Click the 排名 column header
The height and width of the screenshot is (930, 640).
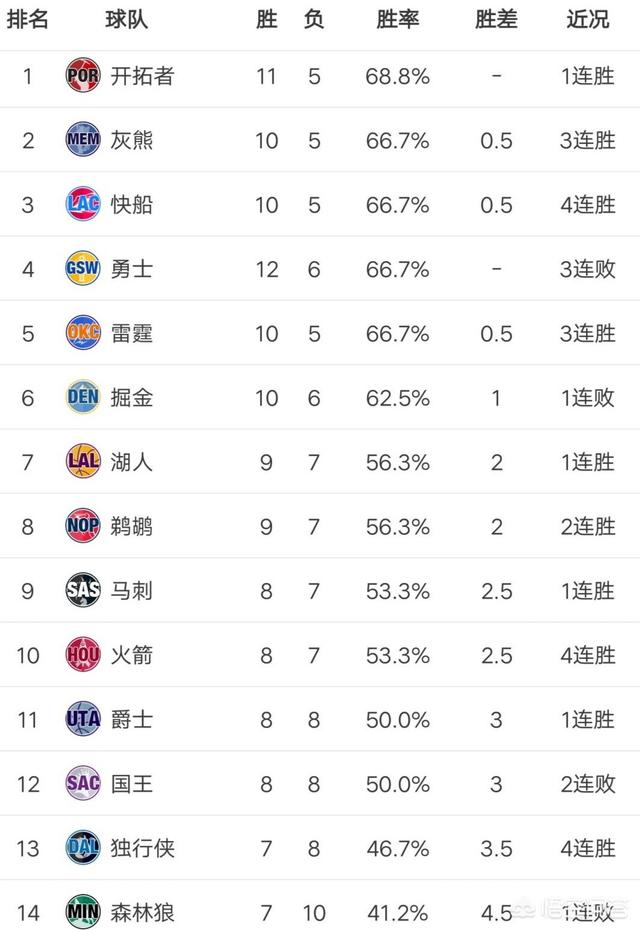coord(28,20)
